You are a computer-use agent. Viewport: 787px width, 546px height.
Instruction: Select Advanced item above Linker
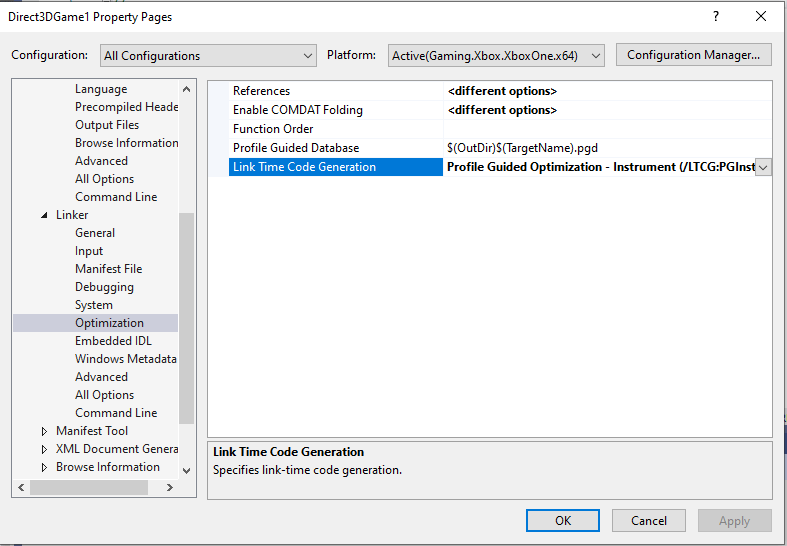(x=101, y=161)
